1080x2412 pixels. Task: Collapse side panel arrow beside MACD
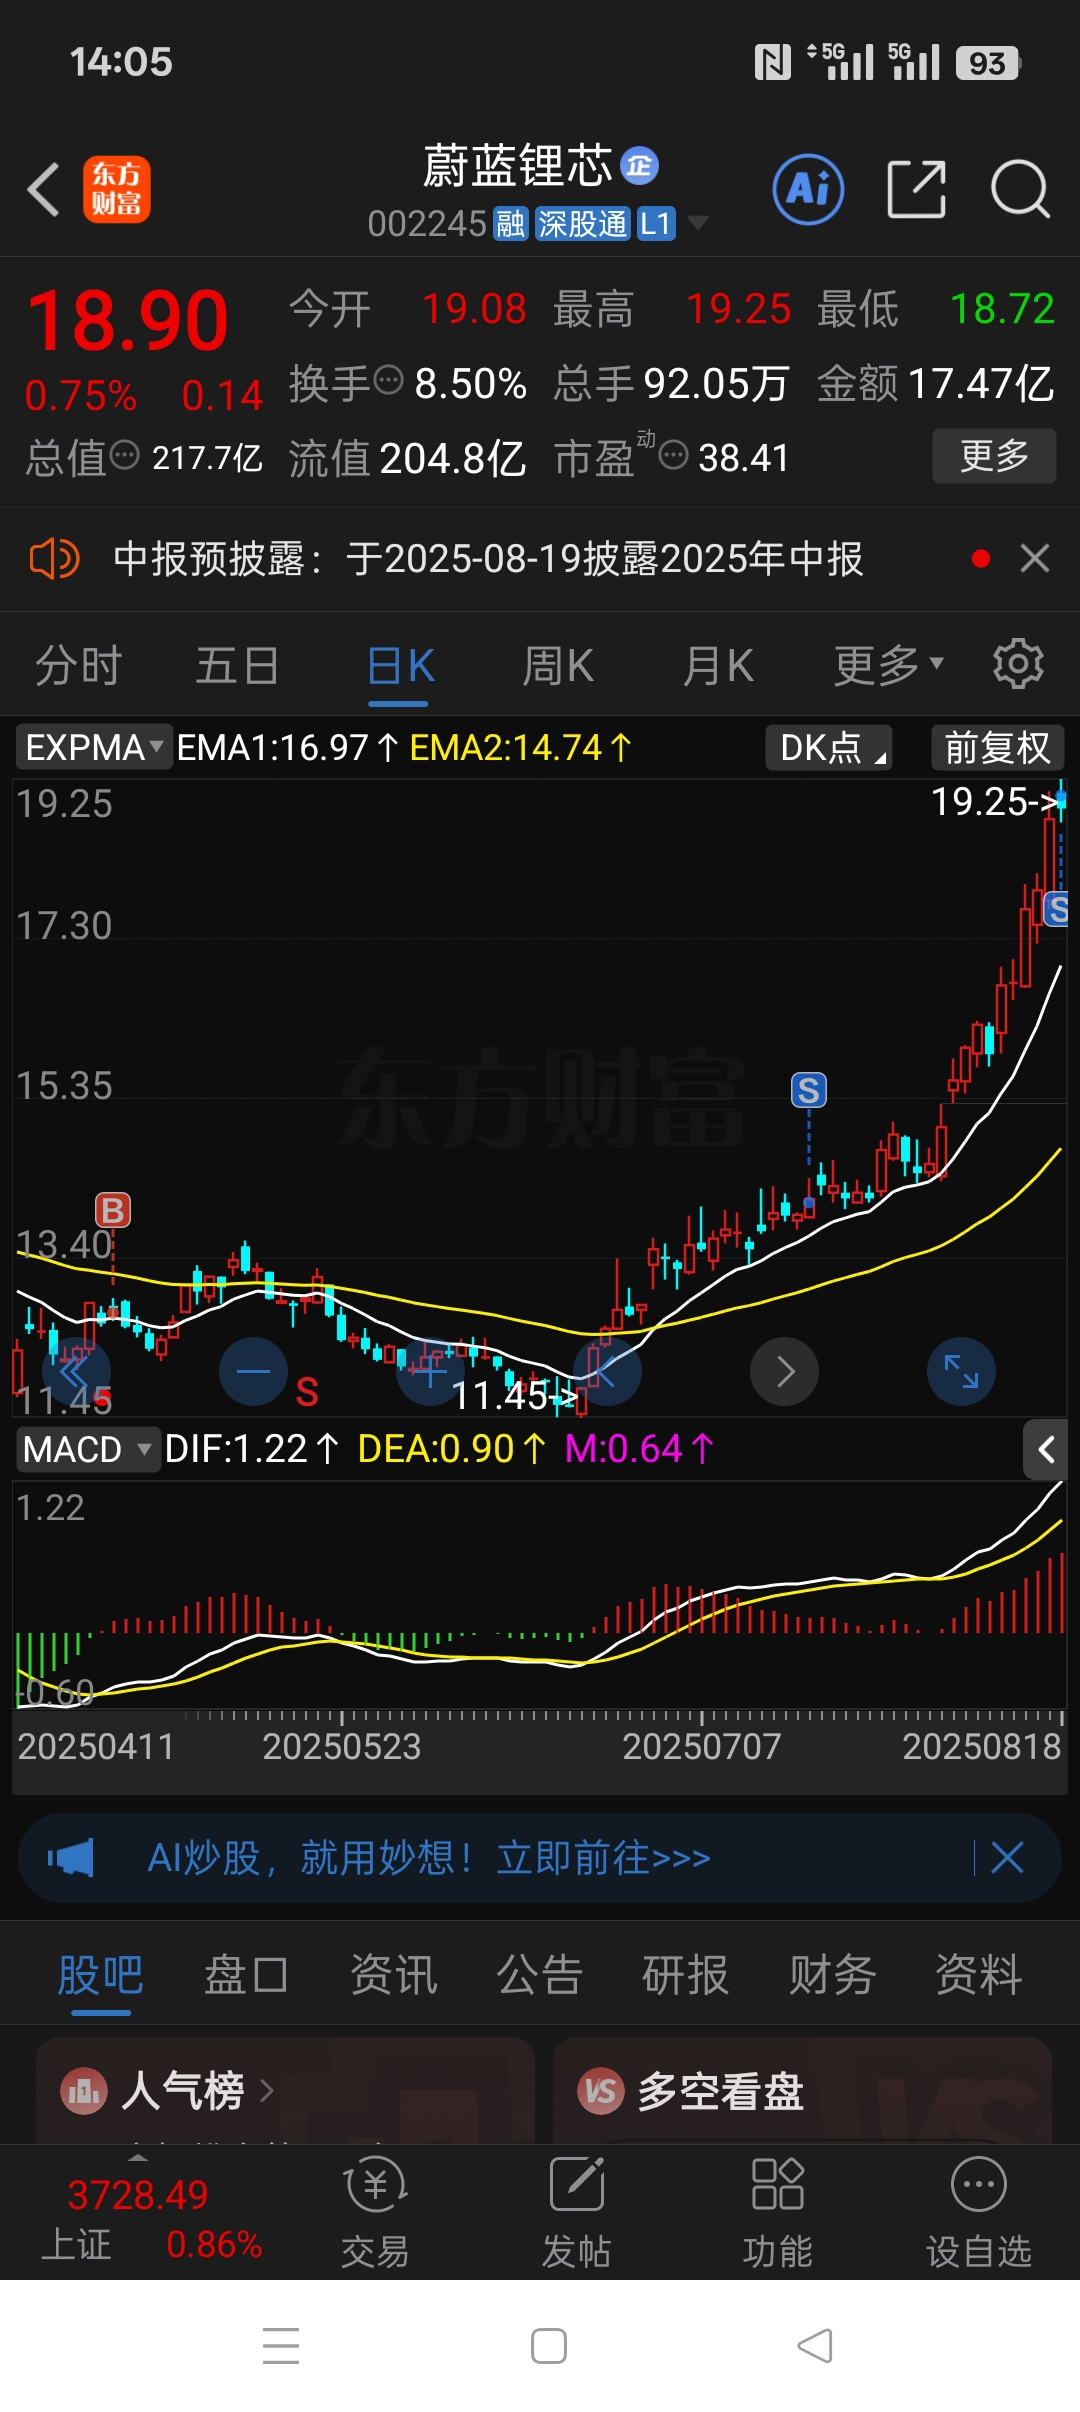point(1046,1449)
